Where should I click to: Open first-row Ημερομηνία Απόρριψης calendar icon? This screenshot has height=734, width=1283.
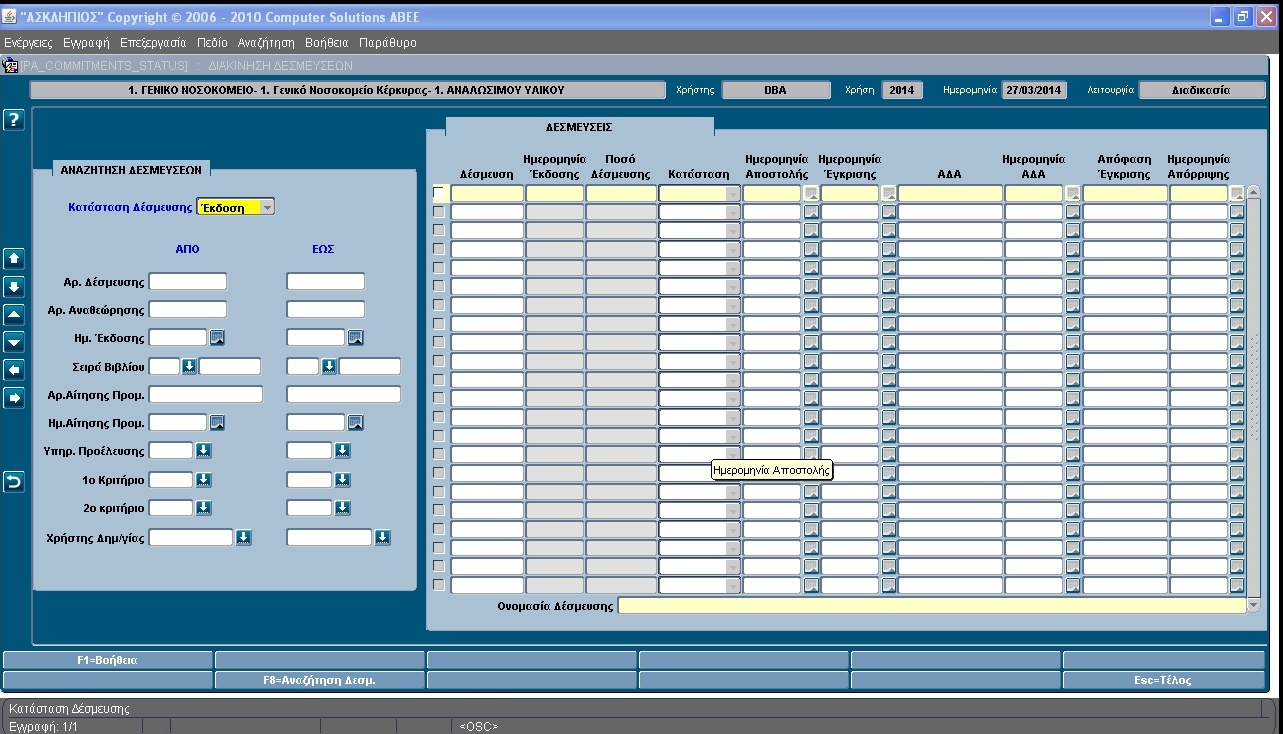(1237, 193)
